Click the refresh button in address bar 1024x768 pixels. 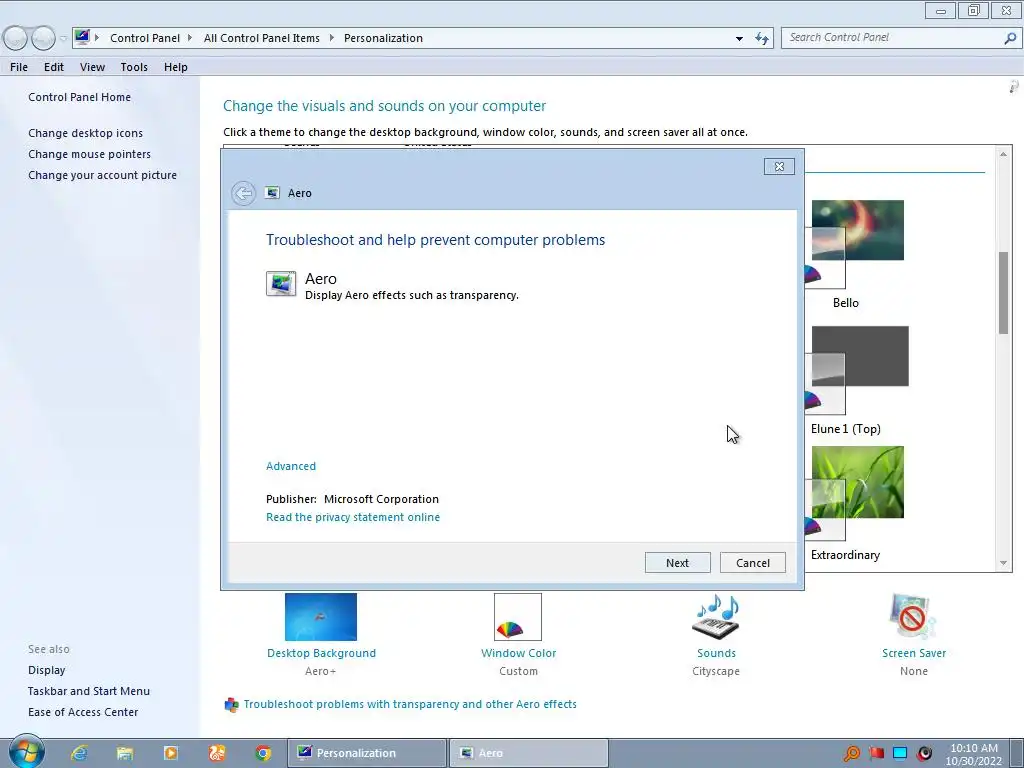click(761, 39)
